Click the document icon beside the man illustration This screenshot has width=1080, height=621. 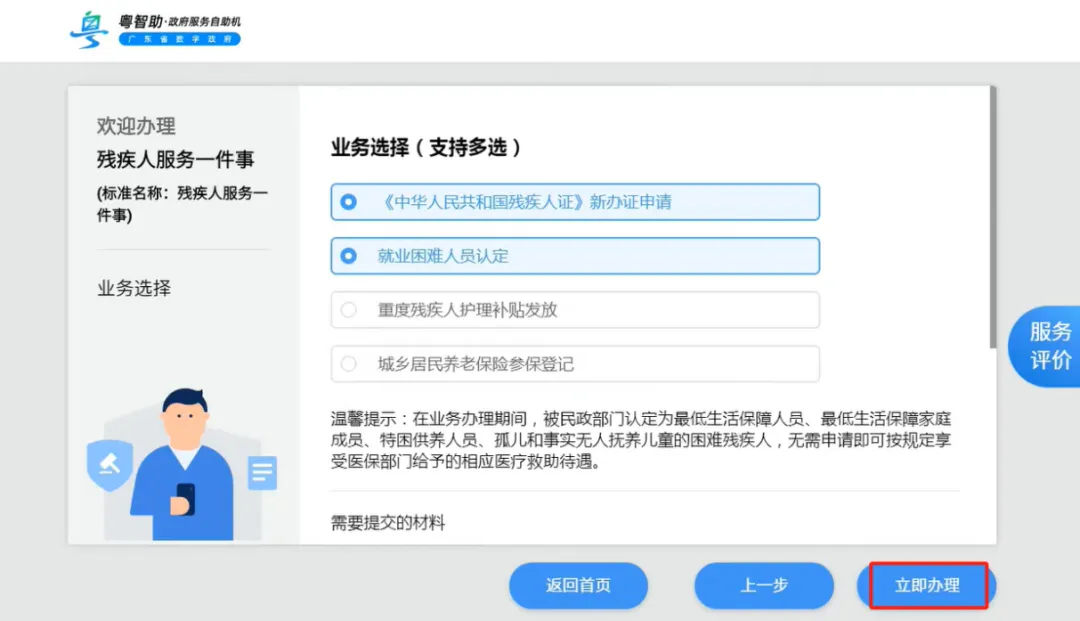coord(262,472)
